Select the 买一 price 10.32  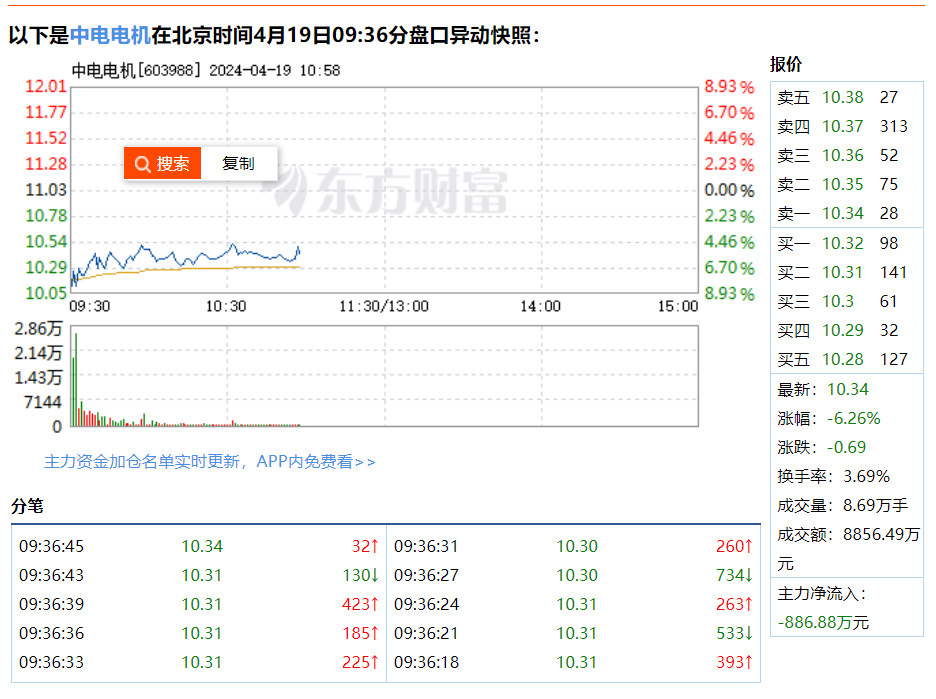point(843,243)
